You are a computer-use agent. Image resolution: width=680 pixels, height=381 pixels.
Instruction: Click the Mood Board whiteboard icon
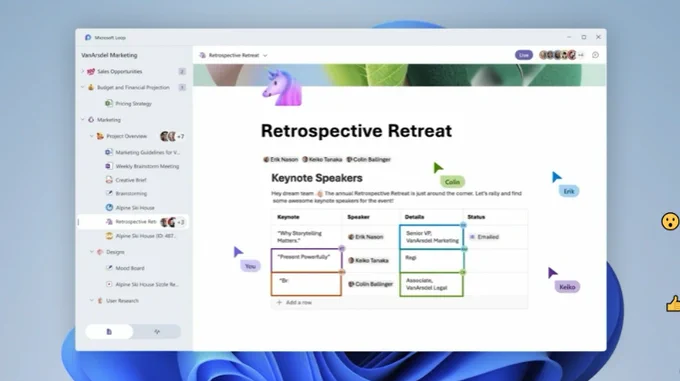click(x=109, y=268)
